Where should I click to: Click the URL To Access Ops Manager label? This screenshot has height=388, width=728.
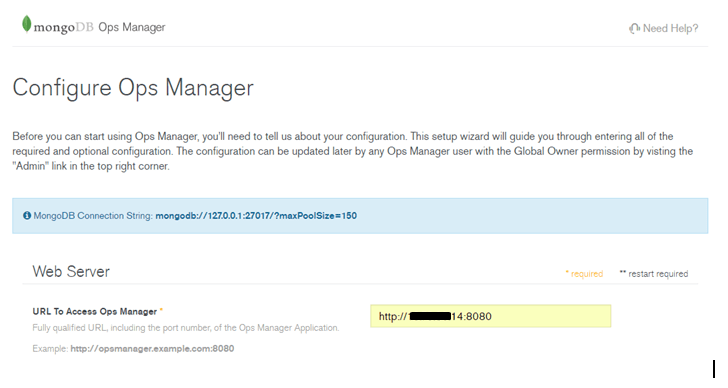pyautogui.click(x=95, y=311)
